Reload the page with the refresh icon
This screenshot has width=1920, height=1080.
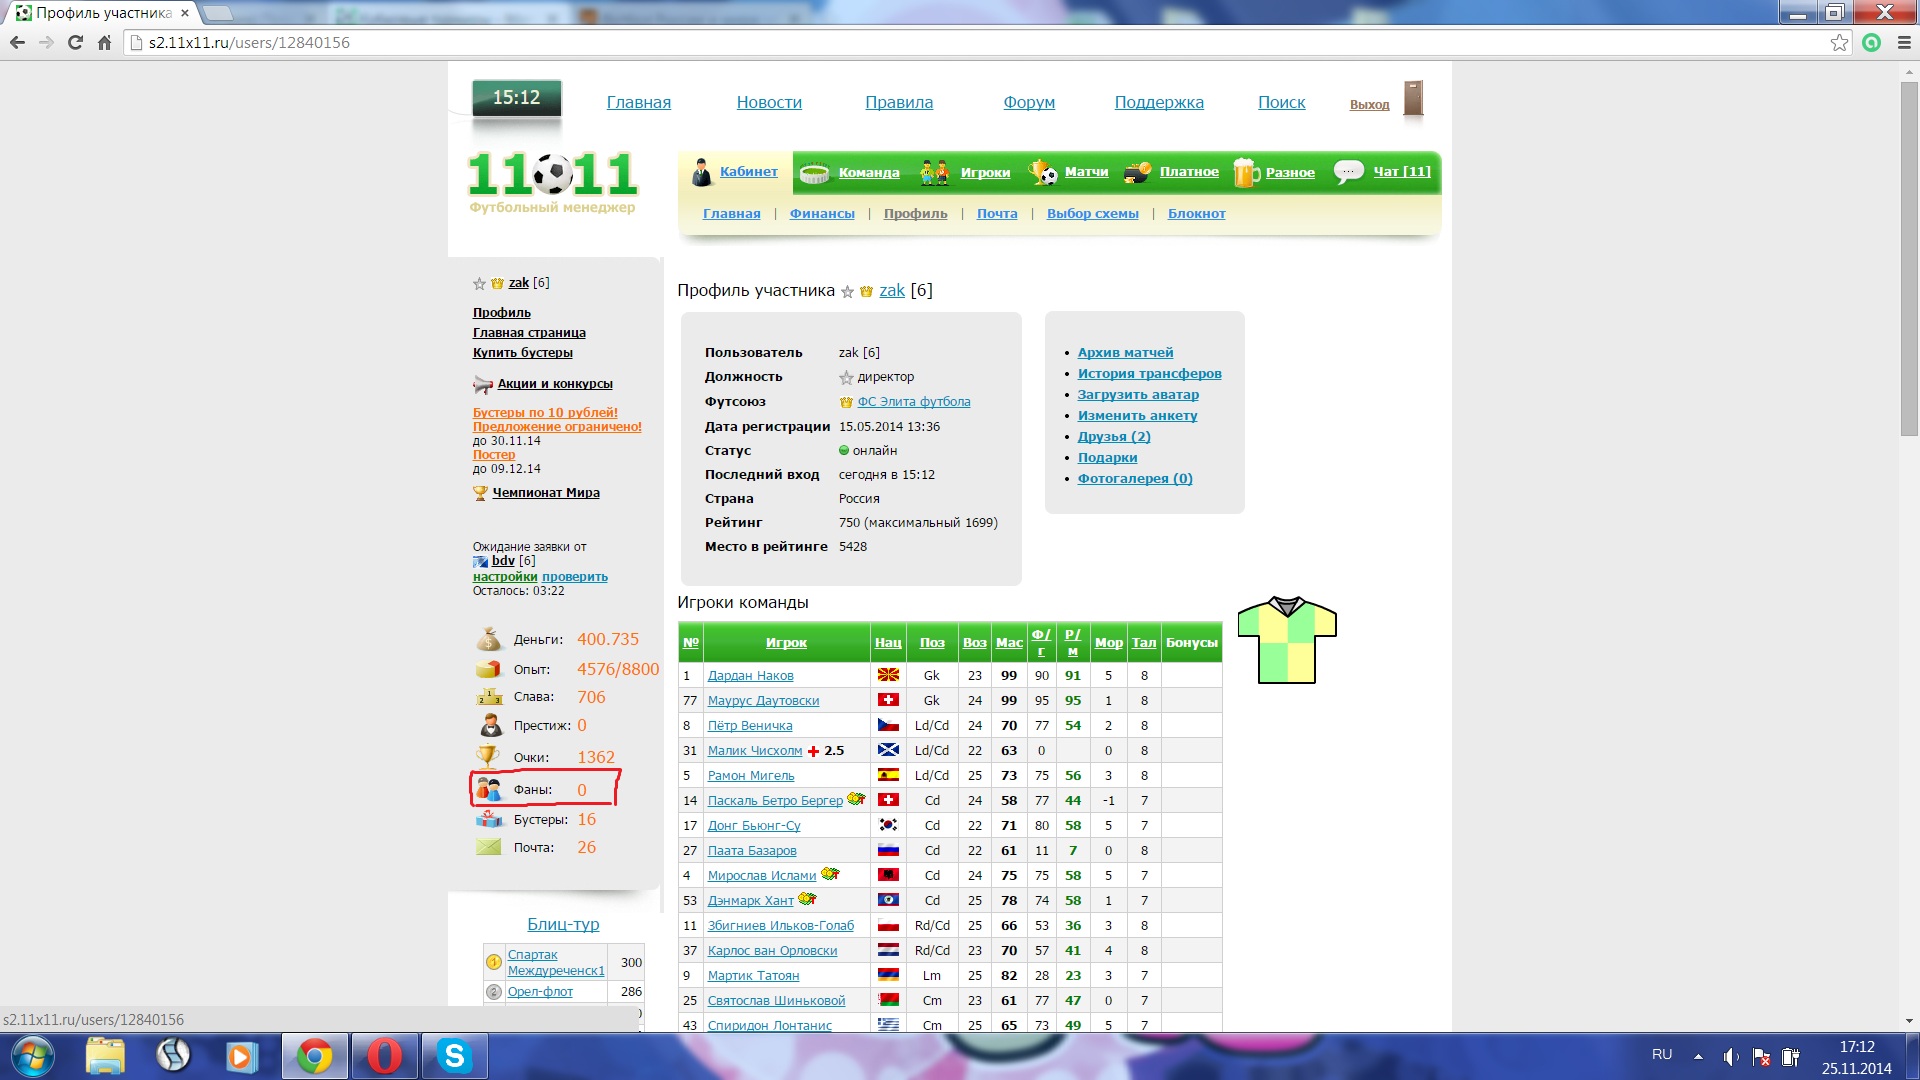pos(75,42)
